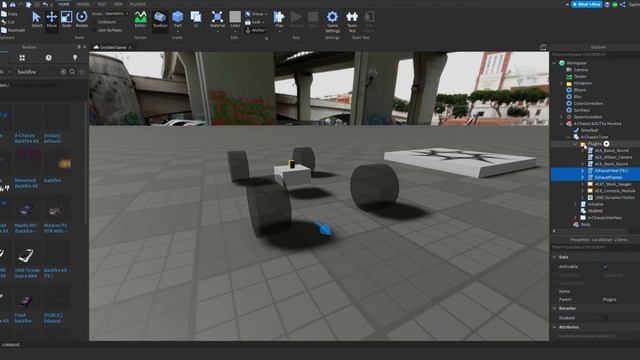Click the Cut clipboard button
640x360 pixels.
click(x=8, y=22)
